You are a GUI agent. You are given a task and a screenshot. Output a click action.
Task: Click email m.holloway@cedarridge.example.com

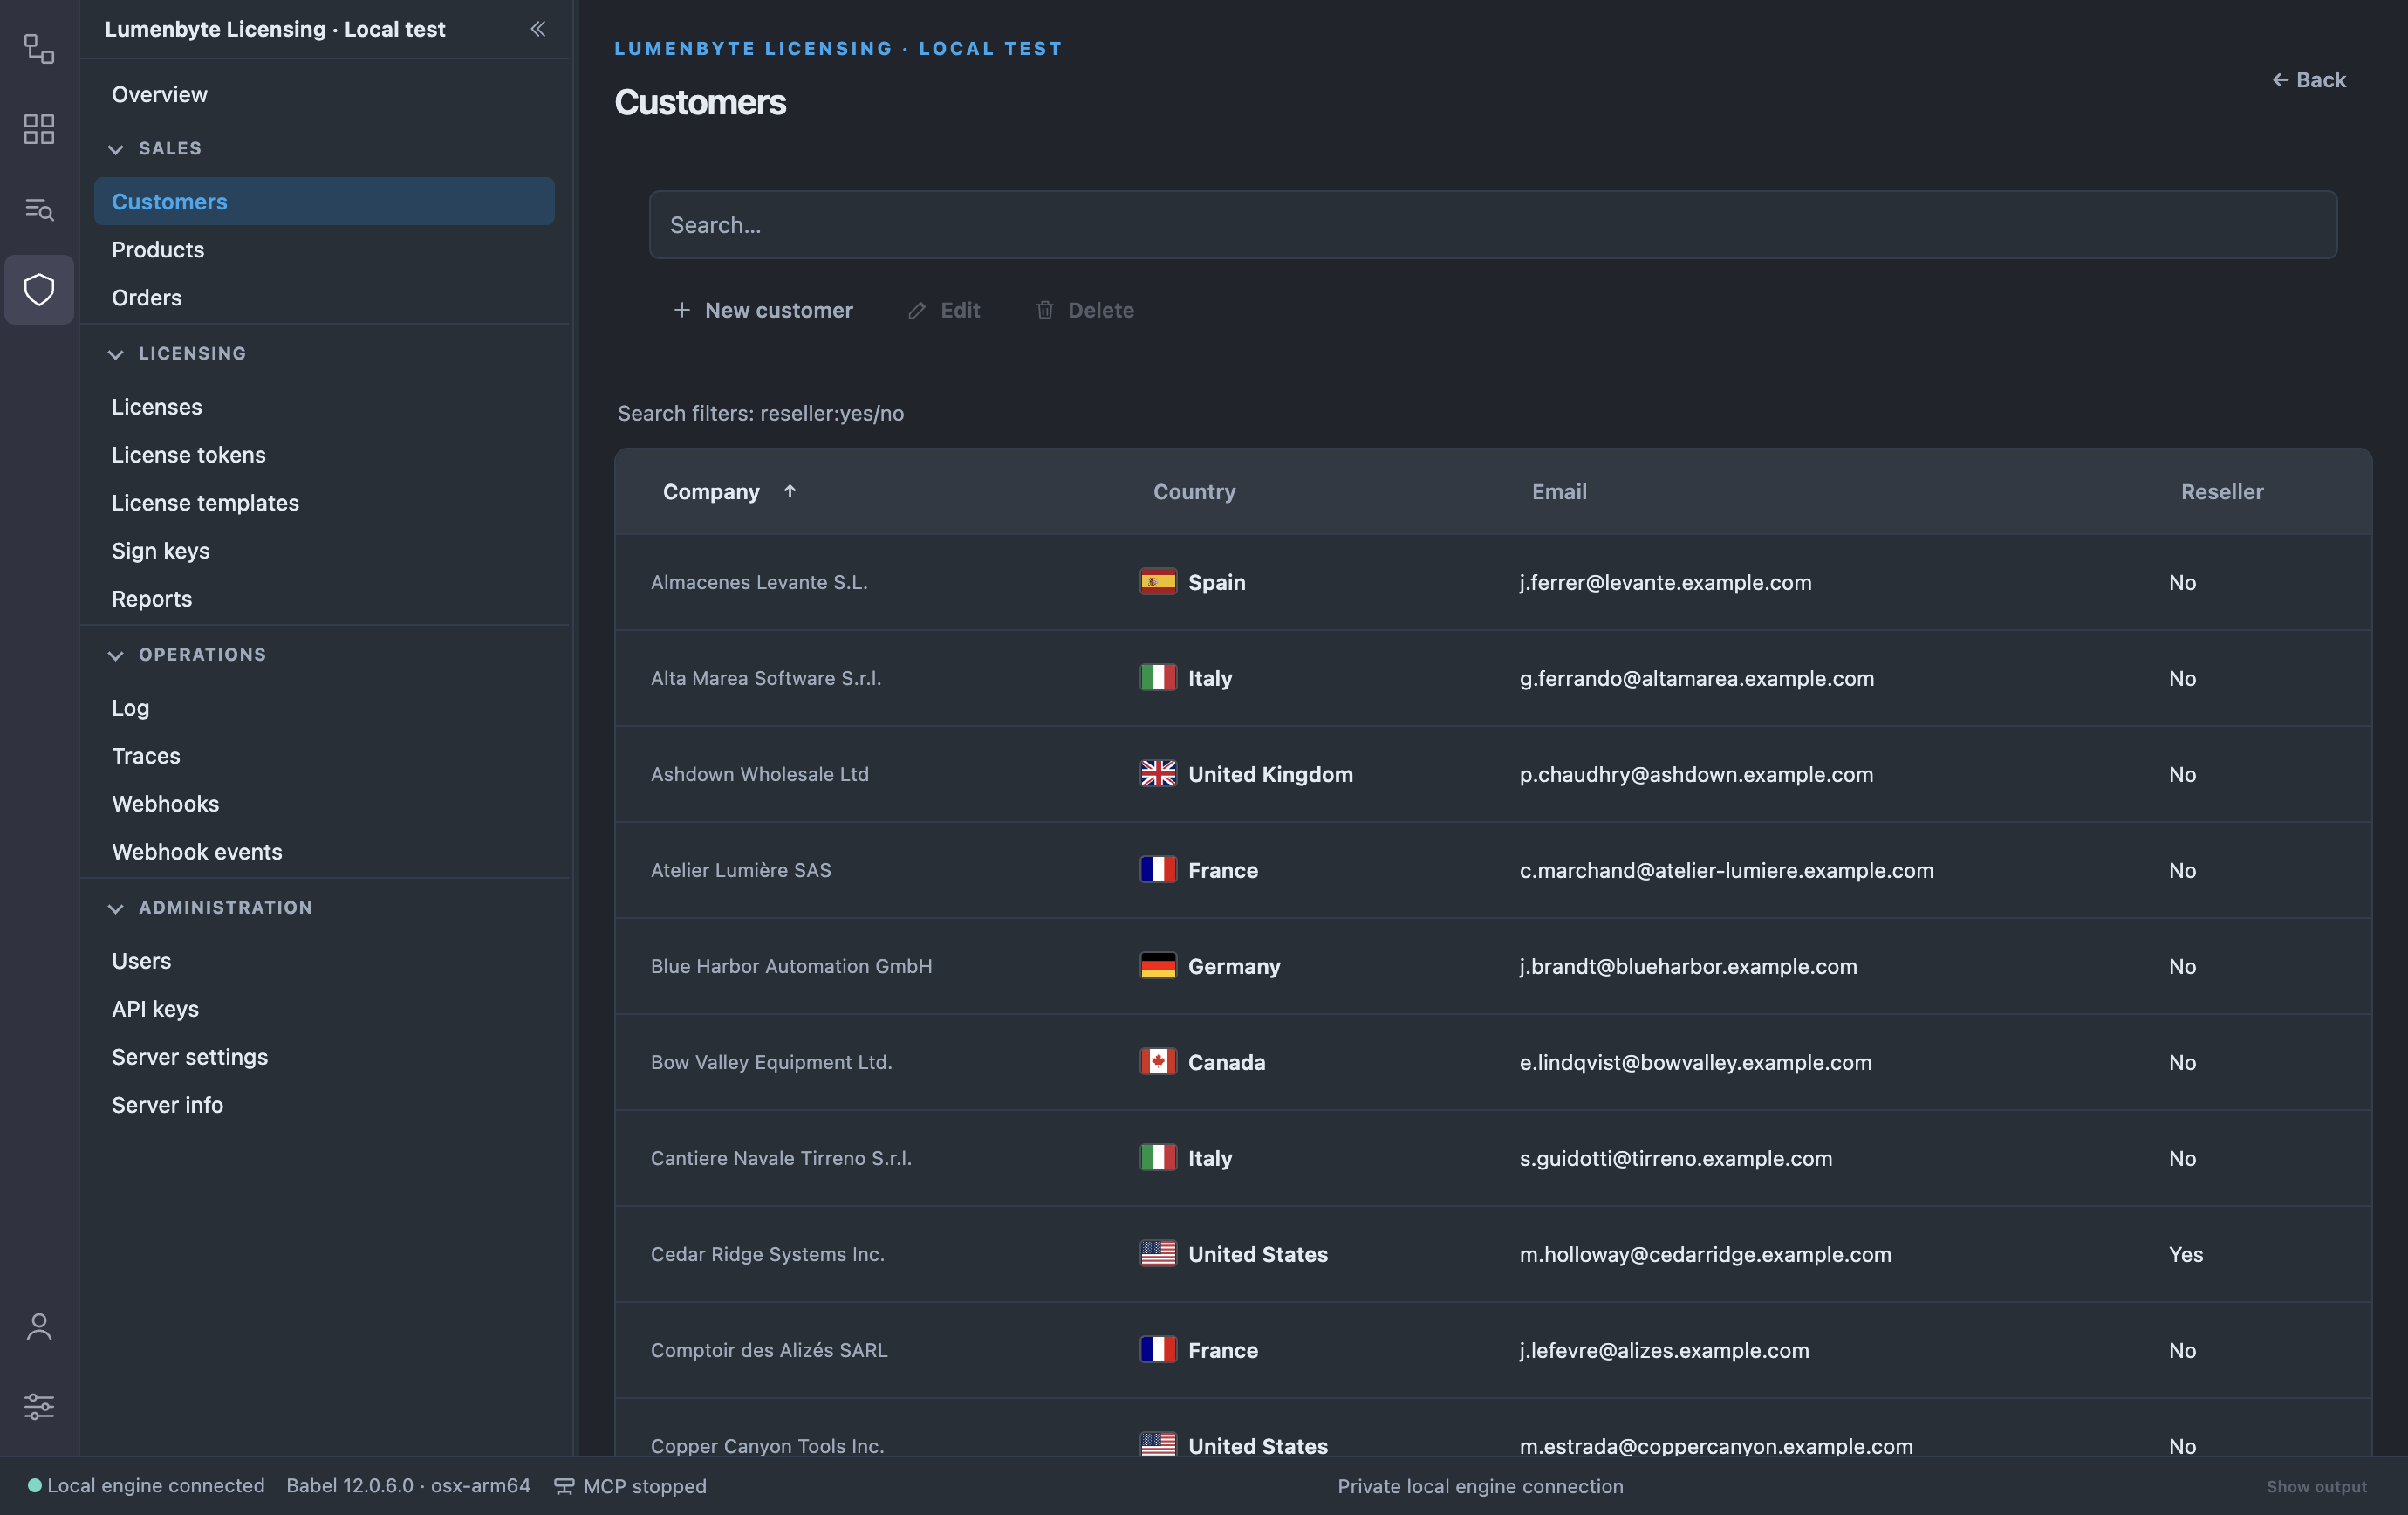pos(1705,1254)
